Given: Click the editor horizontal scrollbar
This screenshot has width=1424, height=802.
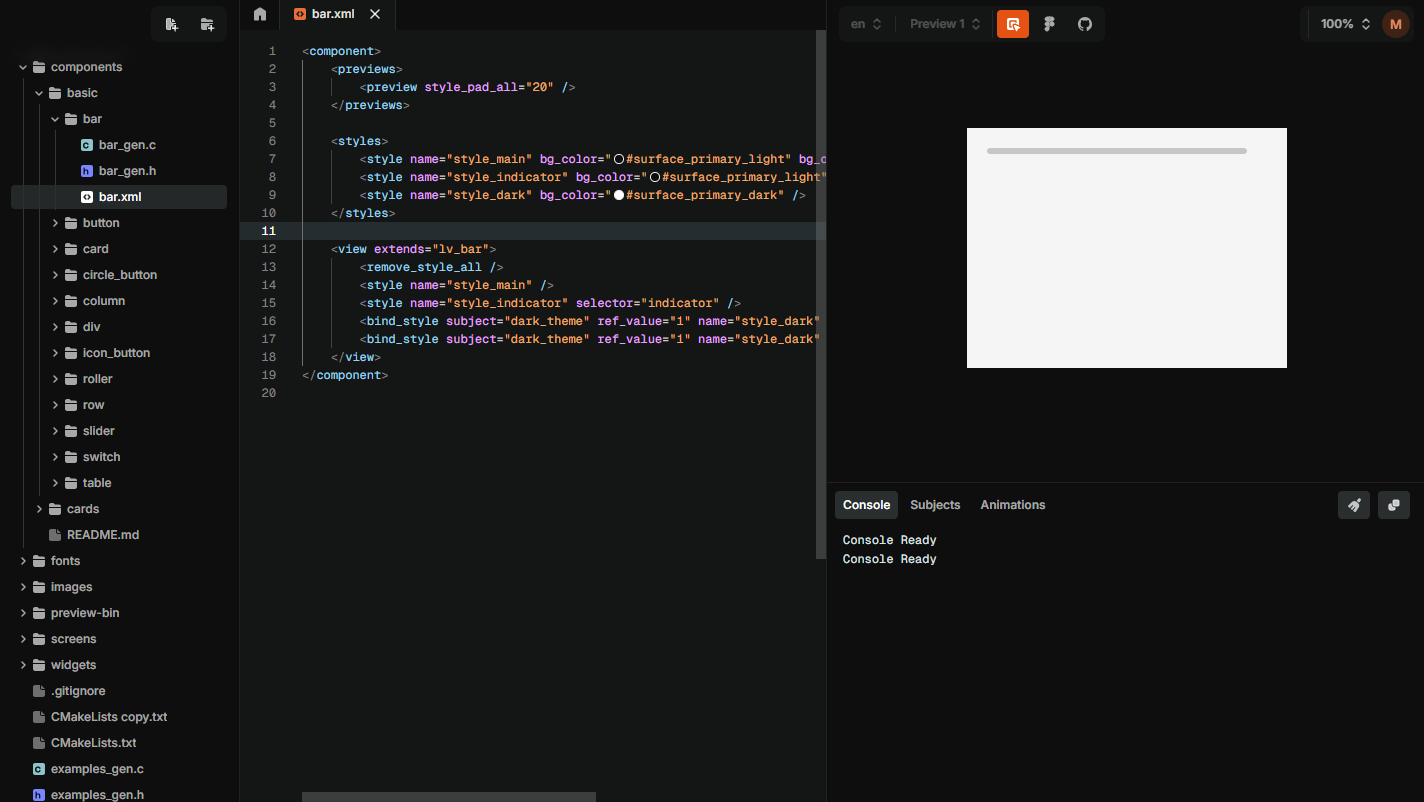Looking at the screenshot, I should (449, 797).
